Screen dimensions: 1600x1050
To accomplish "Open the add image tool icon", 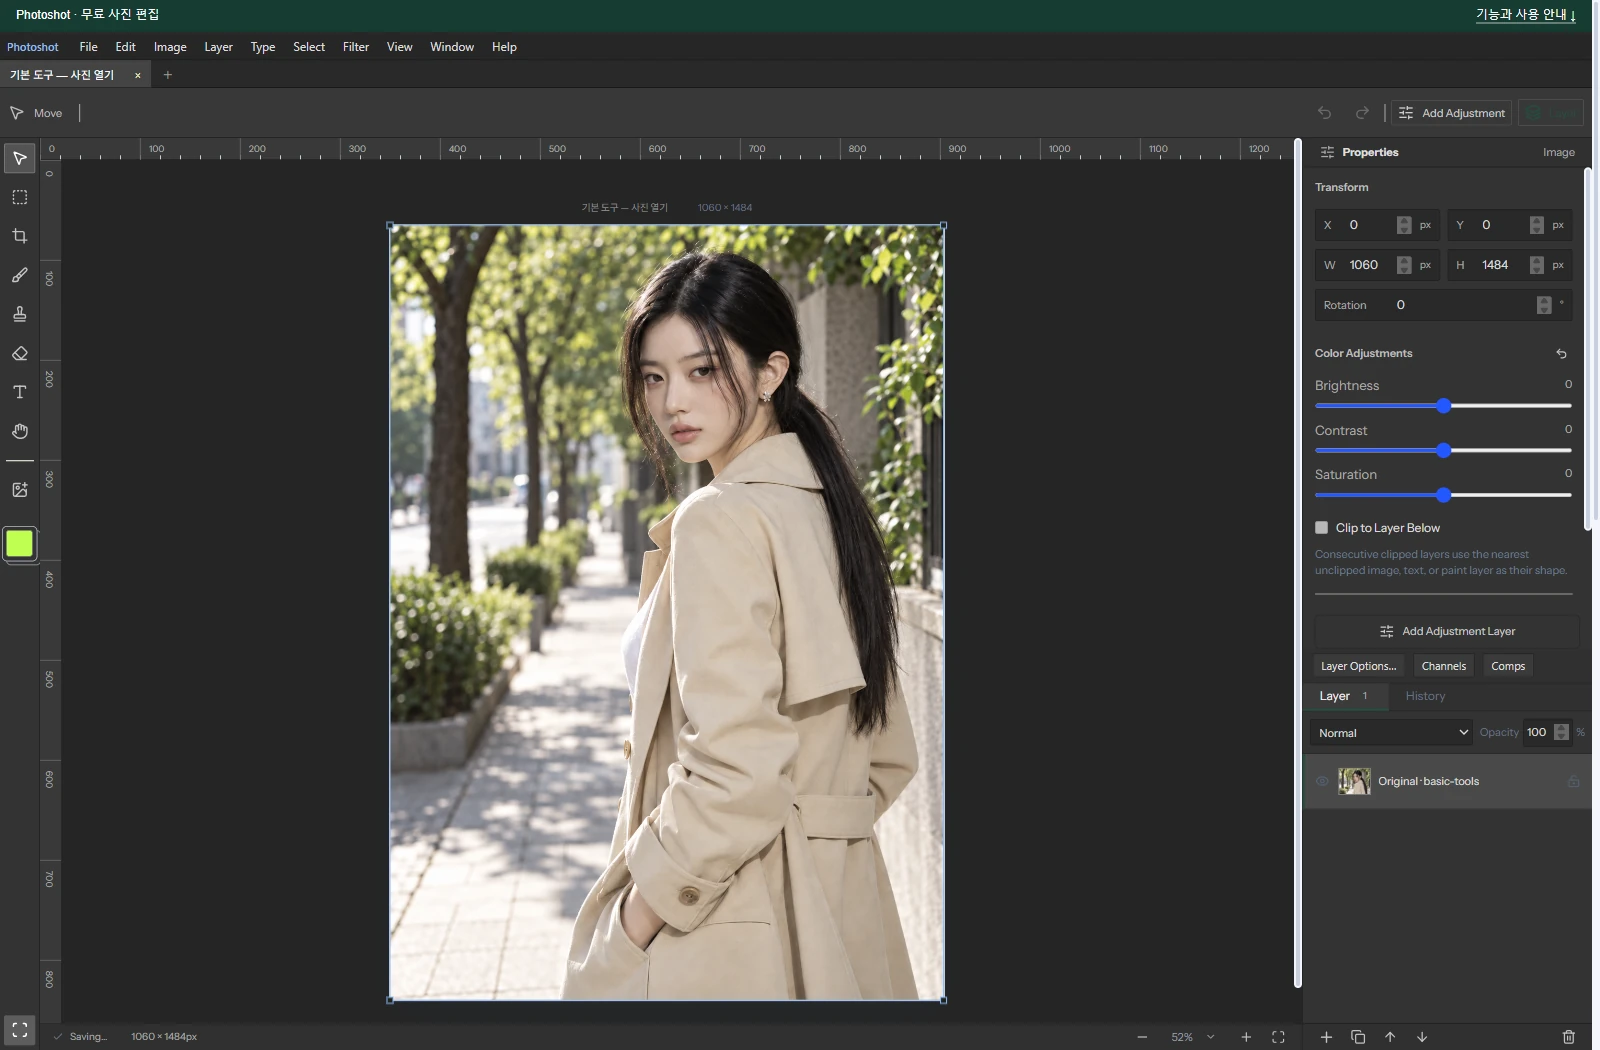I will (x=19, y=490).
